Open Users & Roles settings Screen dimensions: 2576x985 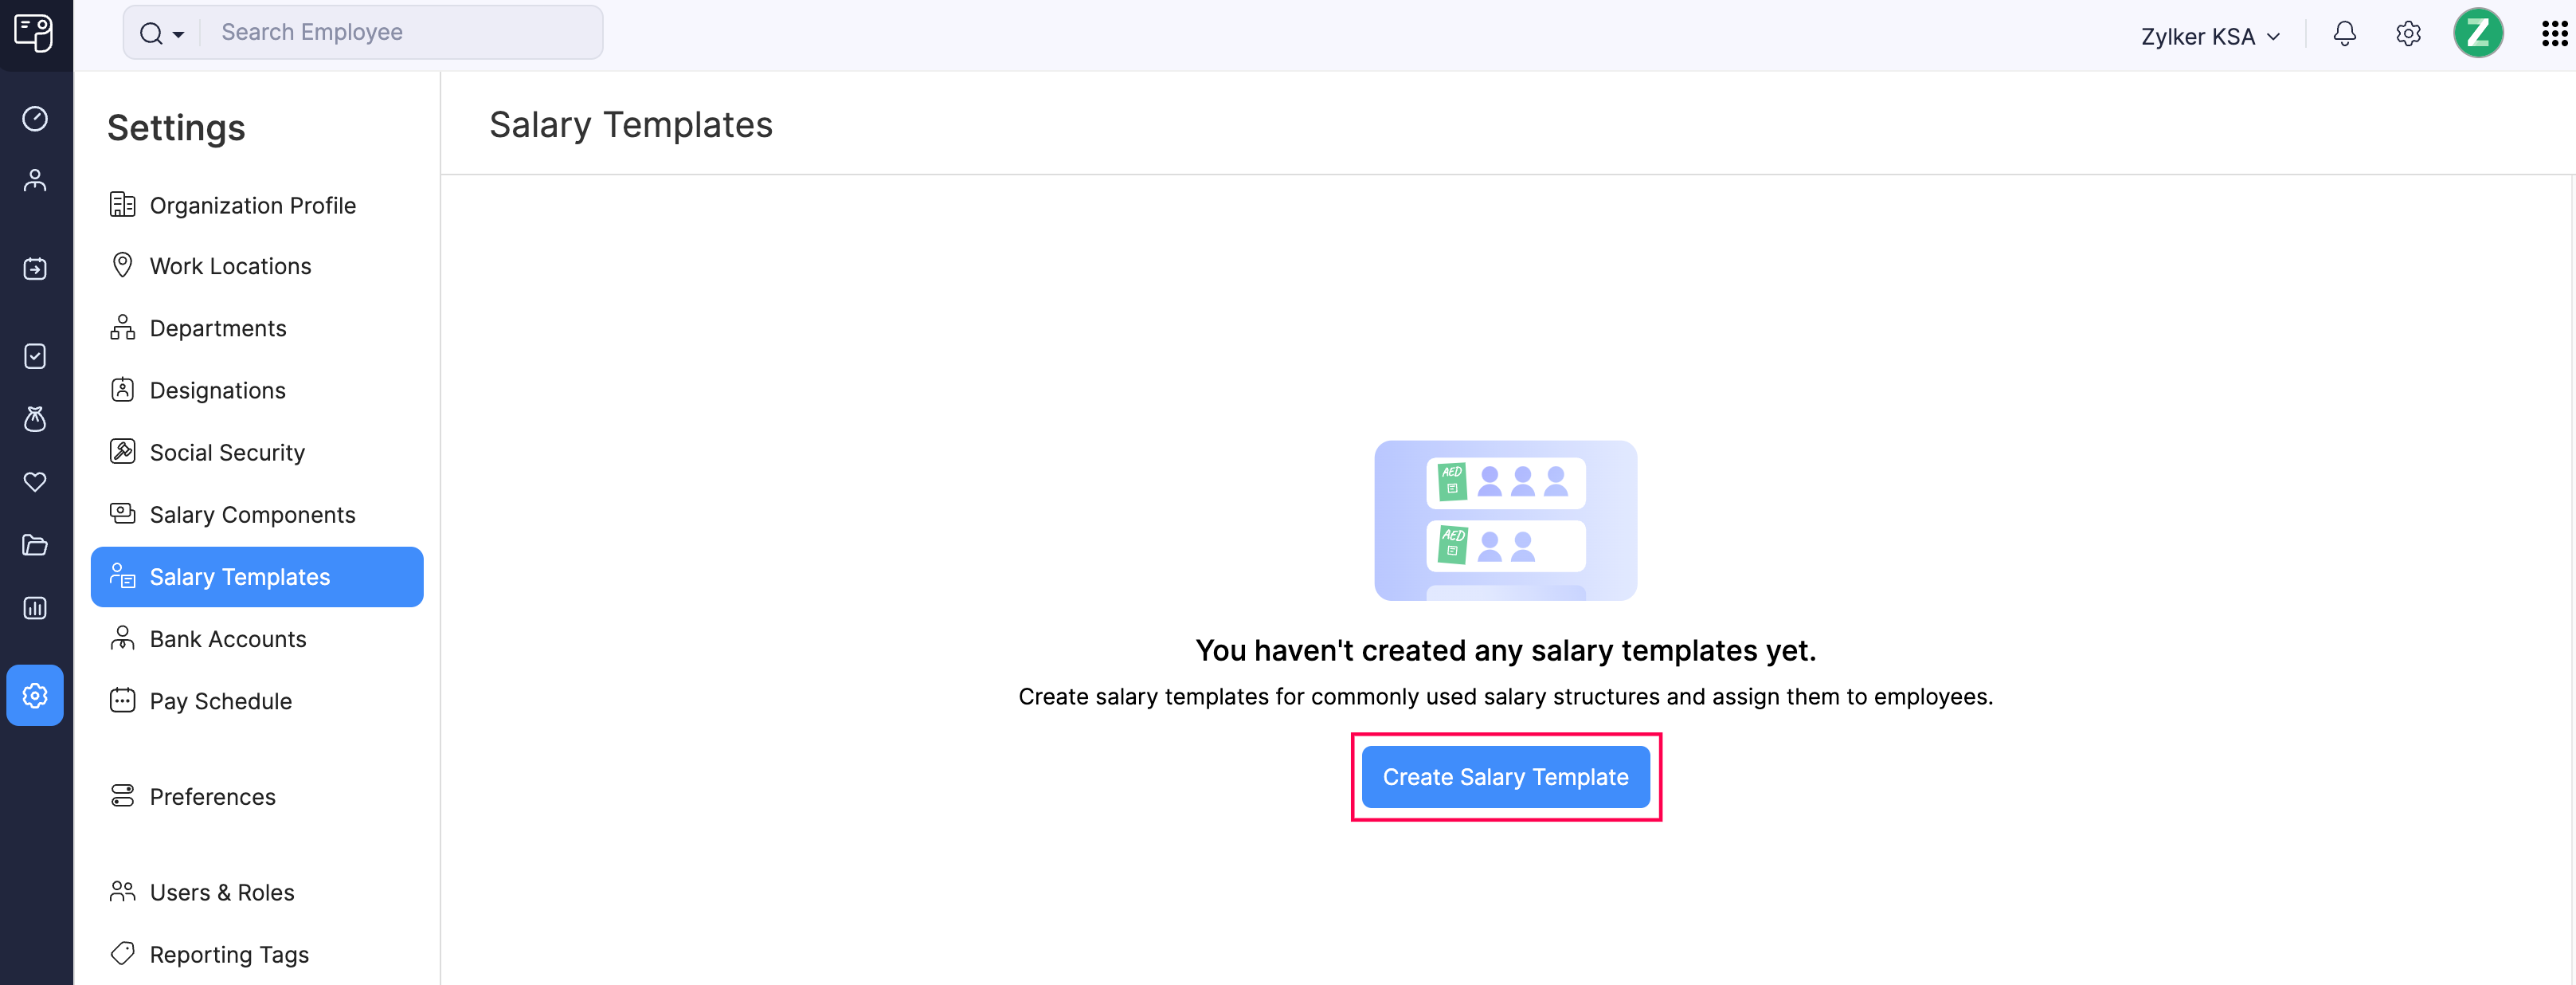(x=222, y=892)
